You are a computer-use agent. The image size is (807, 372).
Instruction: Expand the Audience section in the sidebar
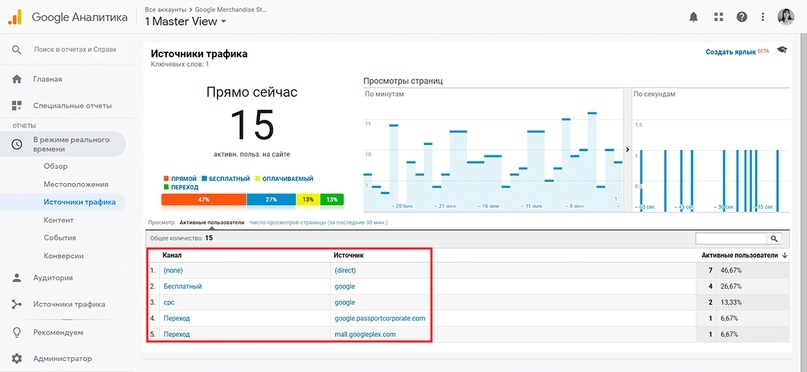pos(52,278)
